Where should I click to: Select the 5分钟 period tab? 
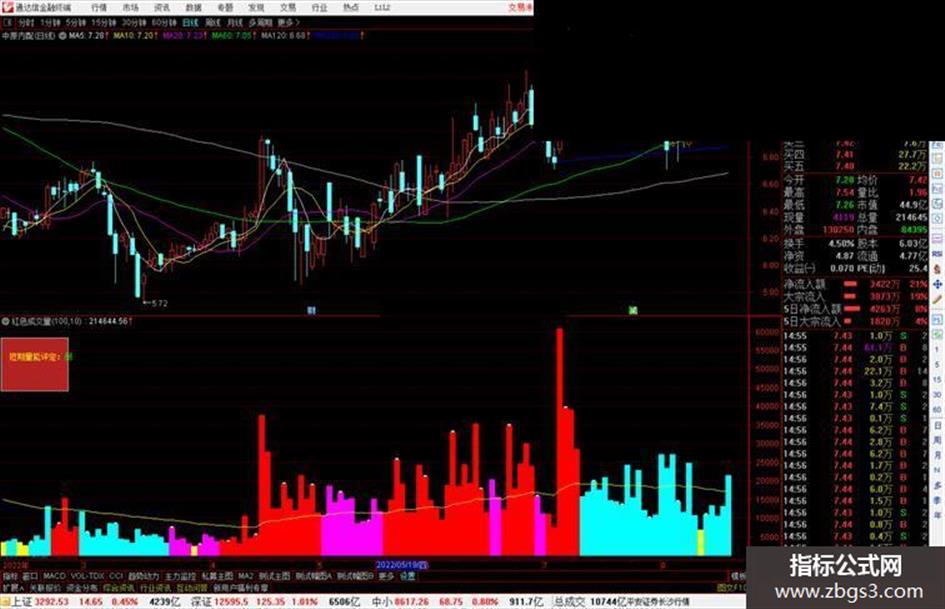(75, 22)
